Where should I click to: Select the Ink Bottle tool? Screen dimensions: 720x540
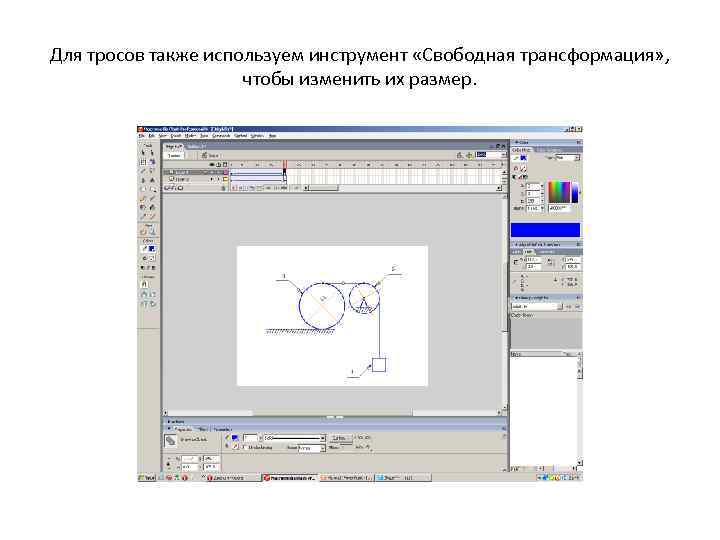pos(144,207)
